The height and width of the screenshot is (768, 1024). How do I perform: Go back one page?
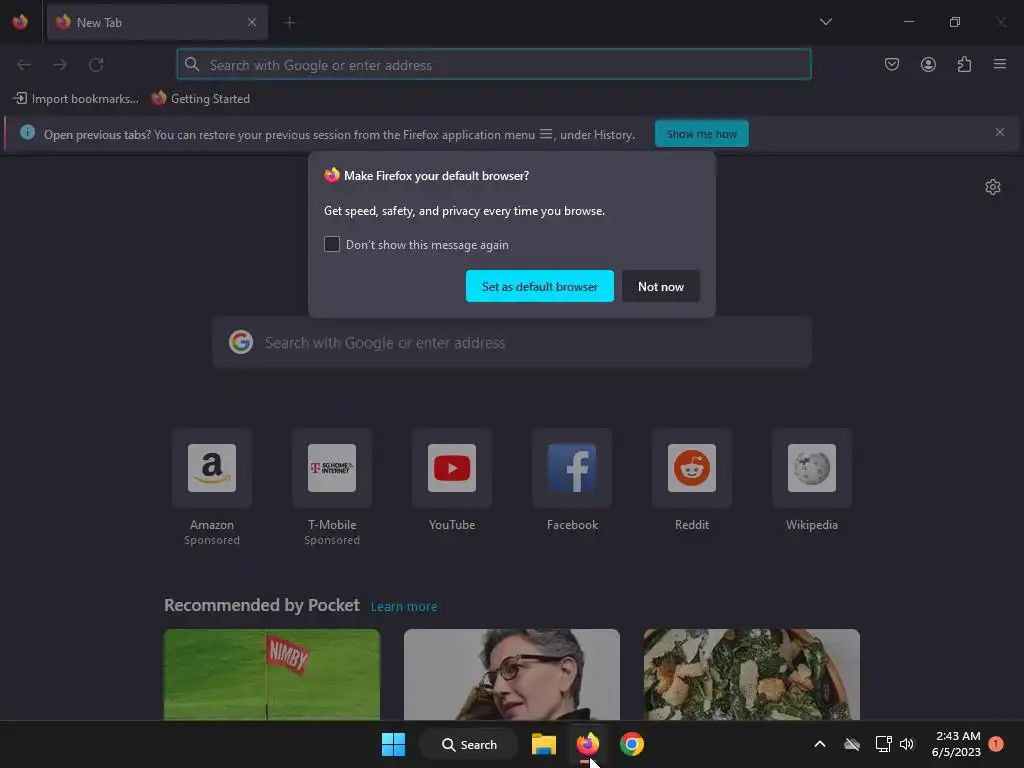coord(24,65)
